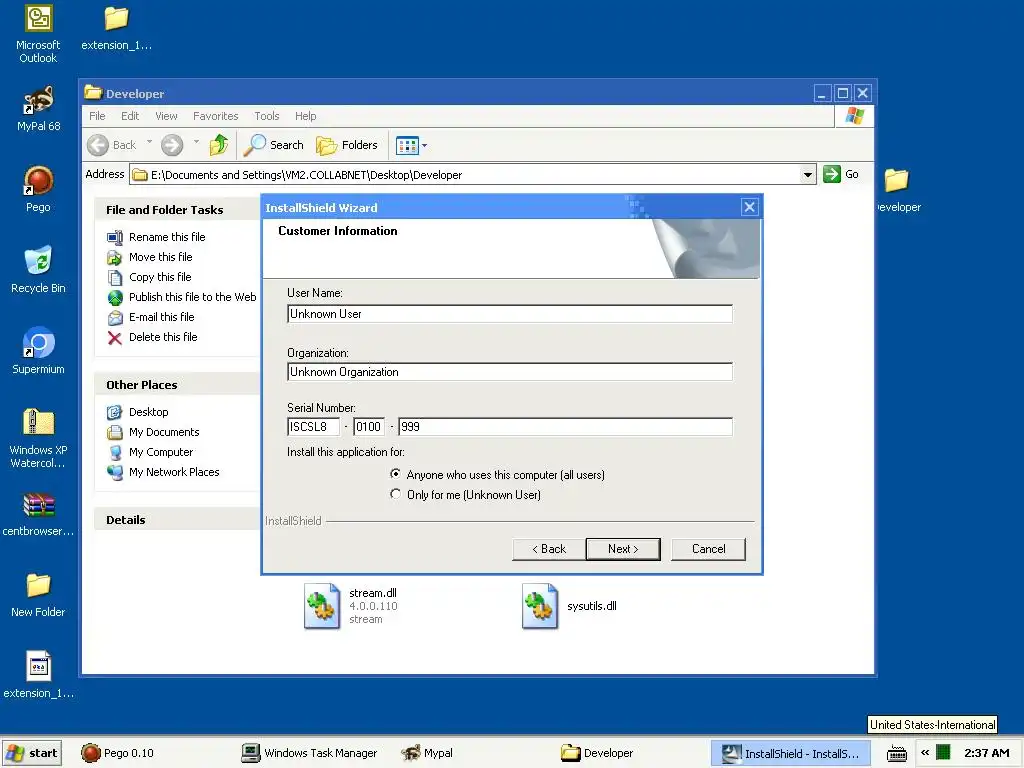Toggle the Folders pane button
The width and height of the screenshot is (1024, 768).
tap(347, 144)
